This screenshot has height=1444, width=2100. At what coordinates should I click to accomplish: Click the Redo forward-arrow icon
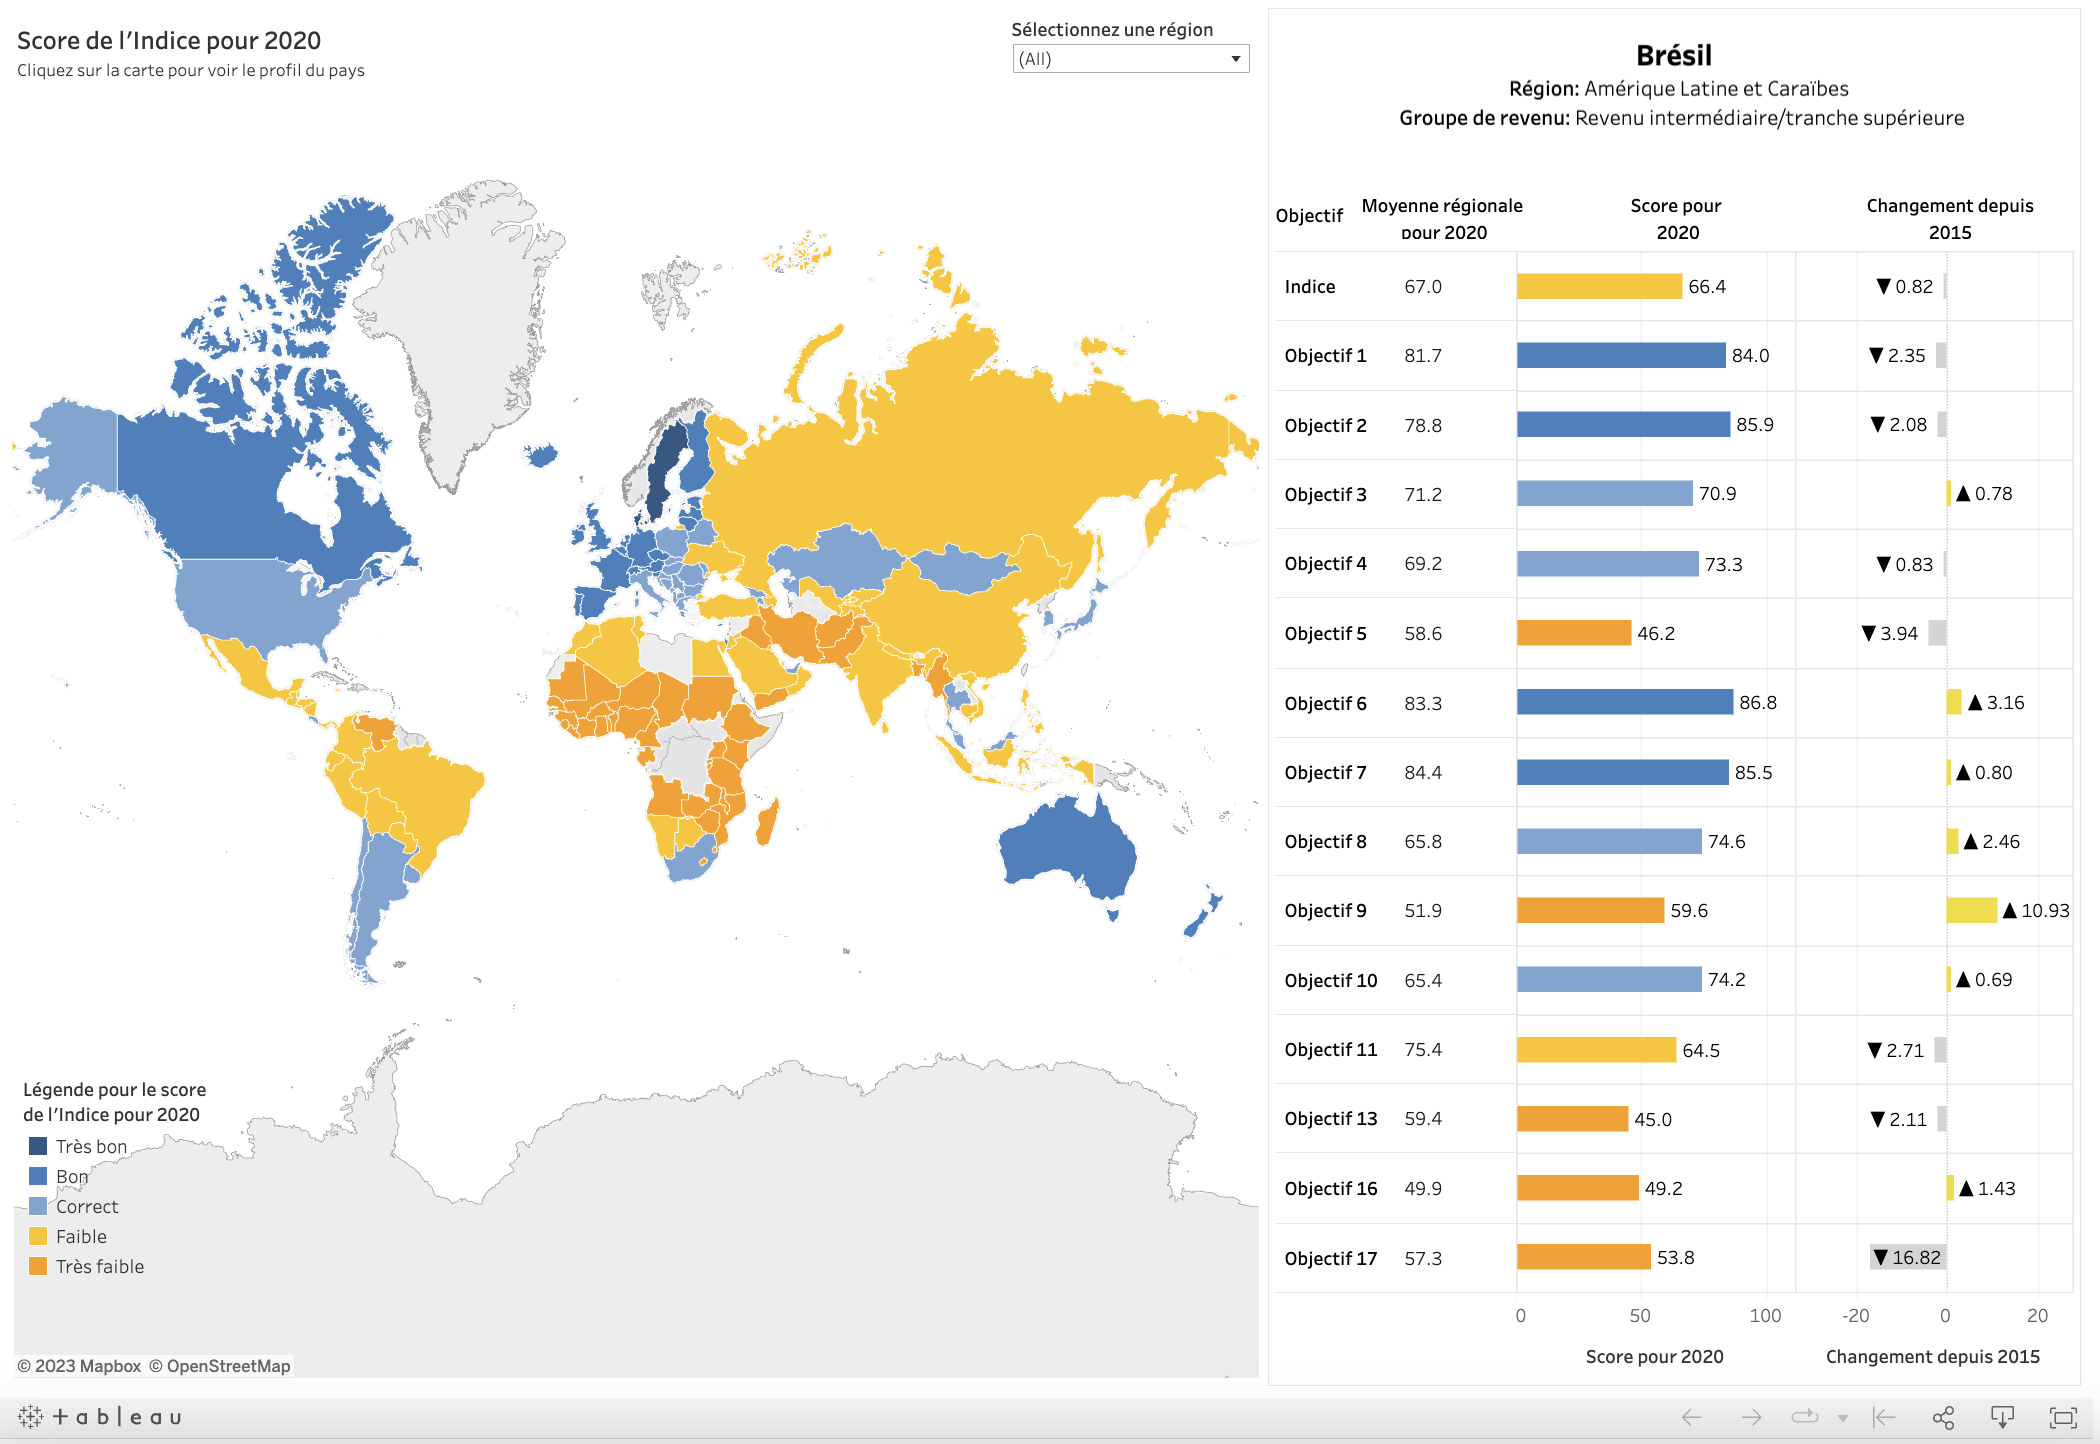tap(1751, 1417)
